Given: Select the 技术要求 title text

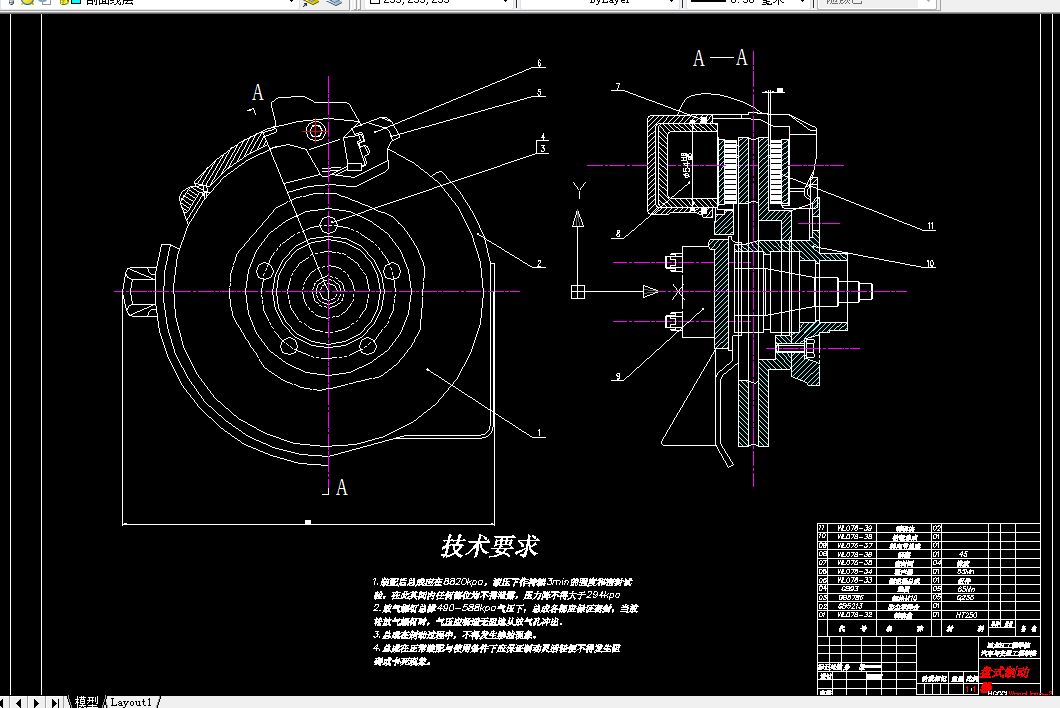Looking at the screenshot, I should pos(487,546).
